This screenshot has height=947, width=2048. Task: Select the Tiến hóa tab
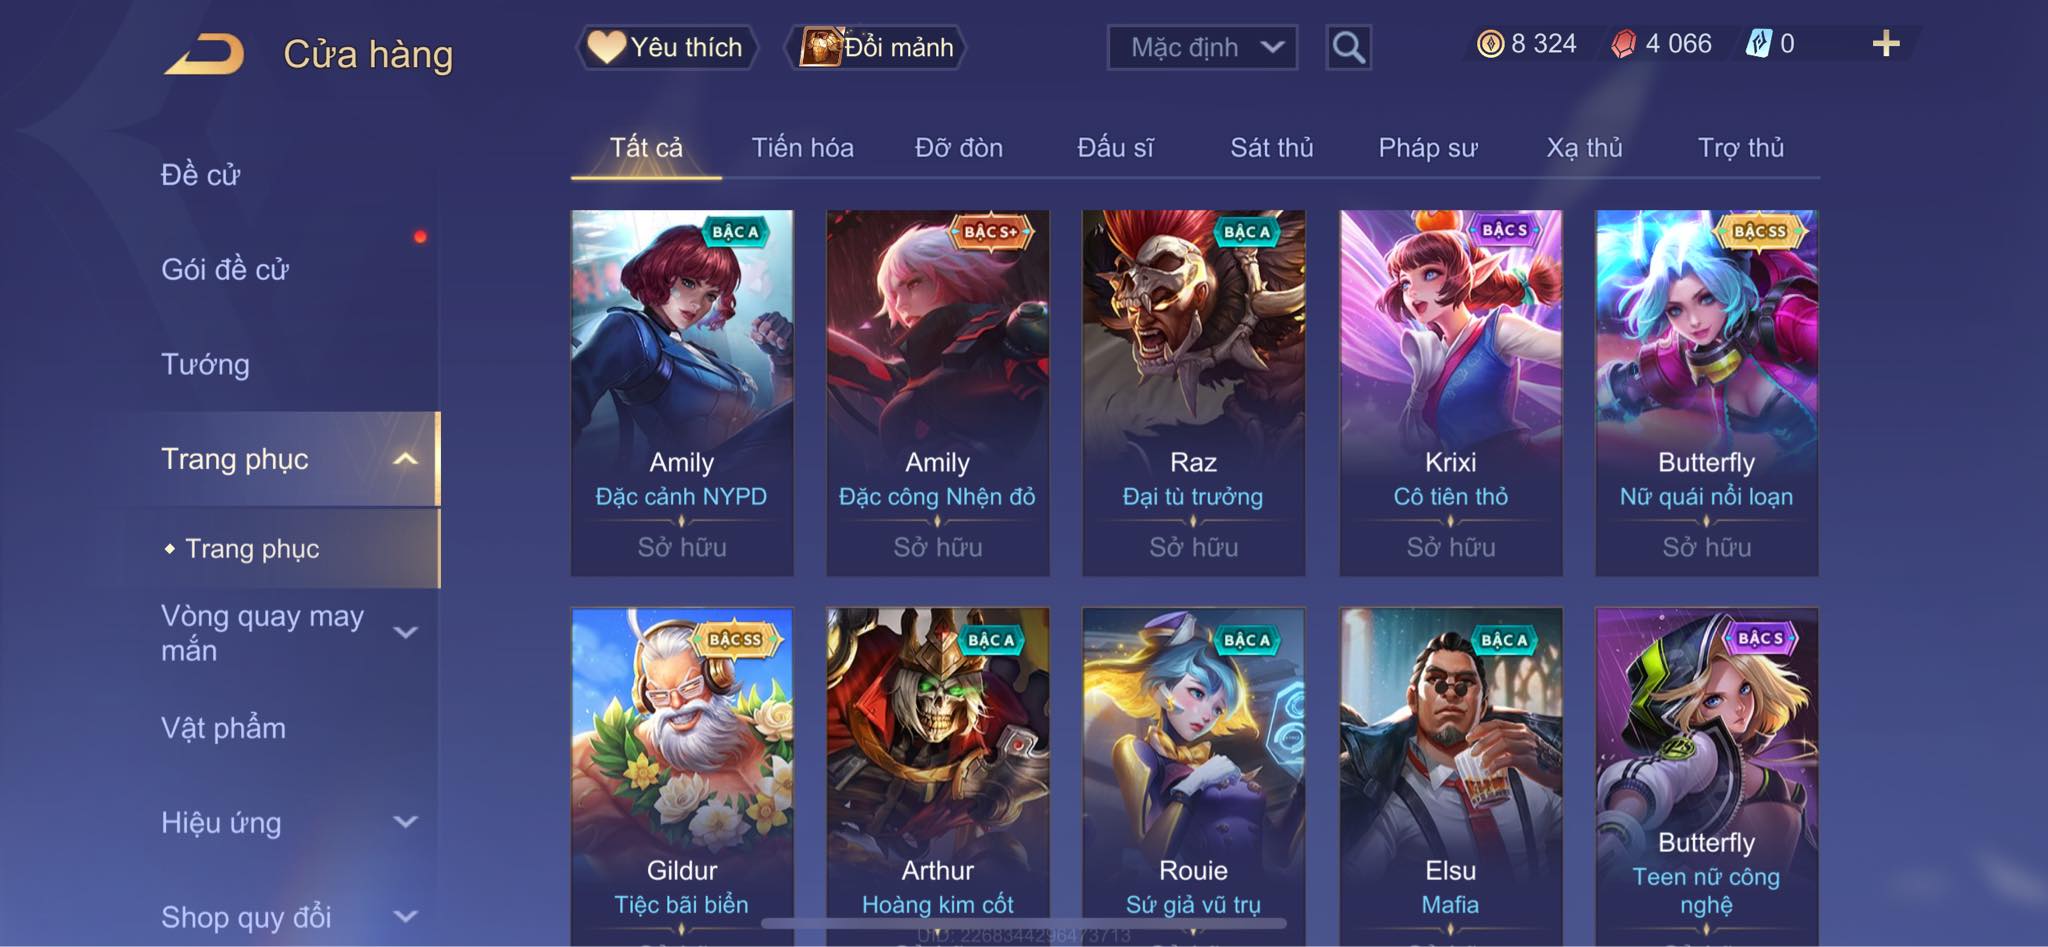pos(802,148)
